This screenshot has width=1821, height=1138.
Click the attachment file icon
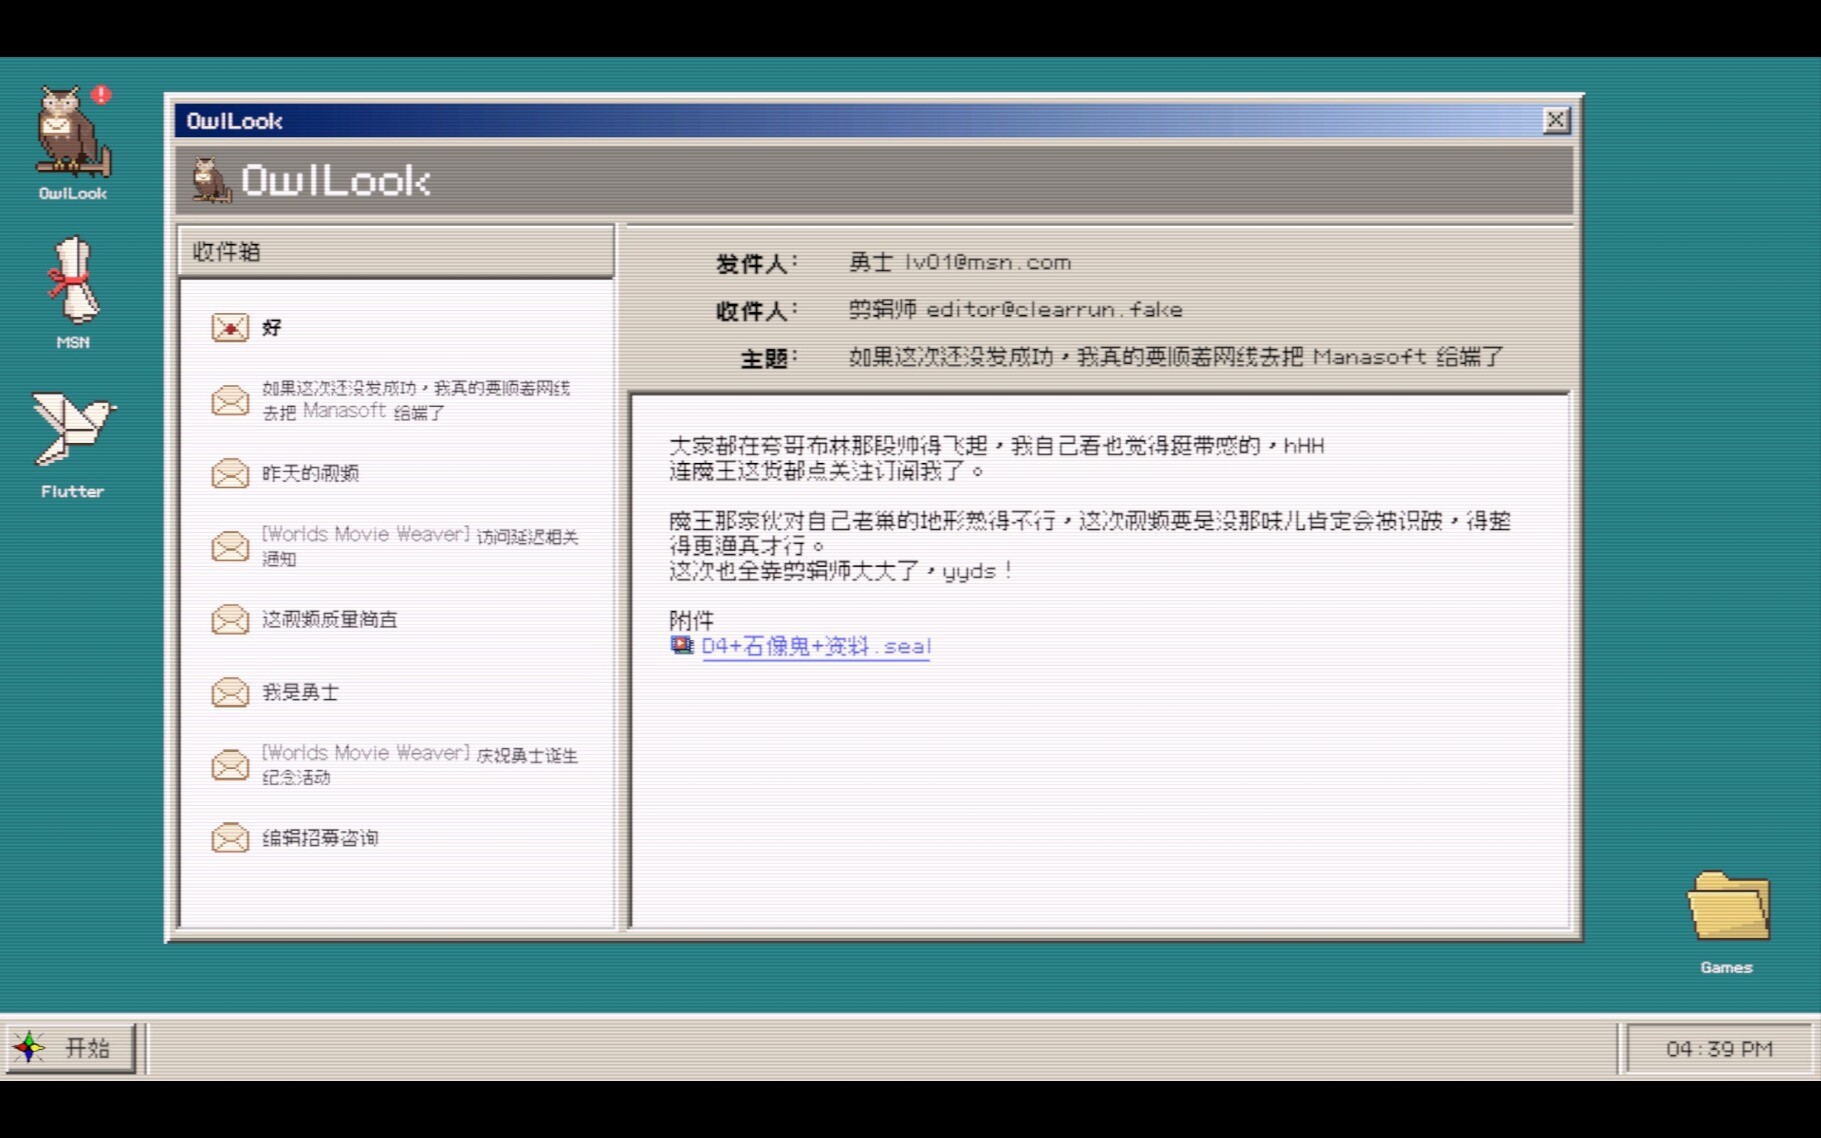(682, 646)
